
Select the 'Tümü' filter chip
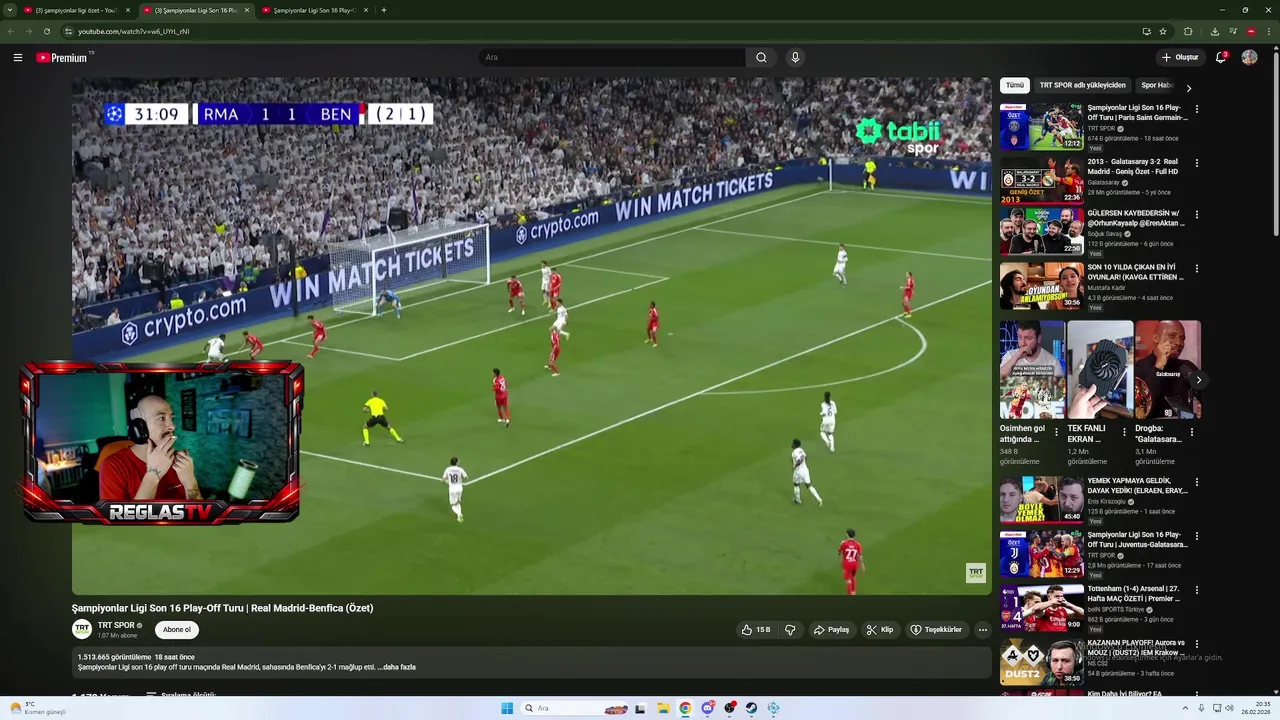point(1015,85)
